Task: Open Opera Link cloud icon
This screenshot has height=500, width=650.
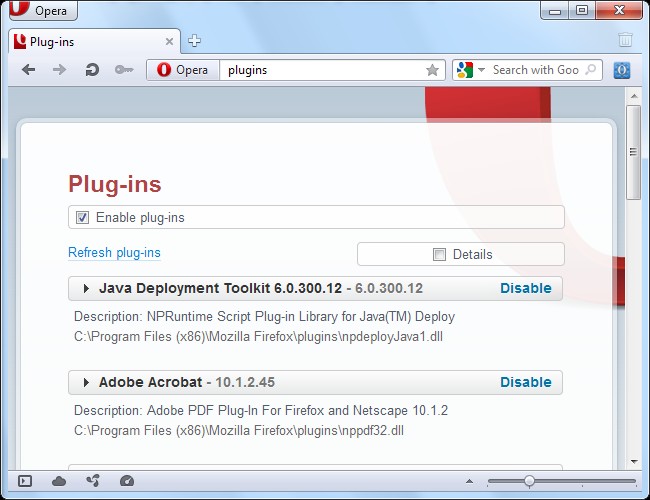Action: (x=59, y=481)
